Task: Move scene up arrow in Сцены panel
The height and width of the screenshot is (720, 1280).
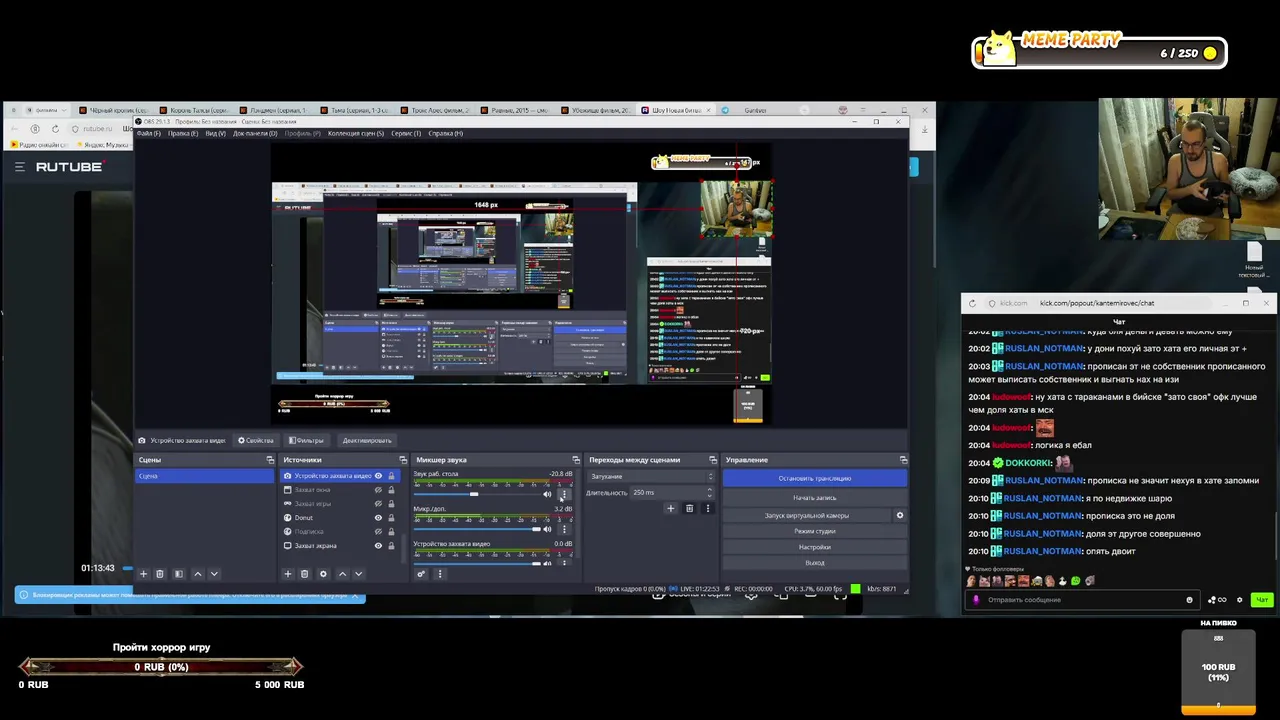Action: (198, 574)
